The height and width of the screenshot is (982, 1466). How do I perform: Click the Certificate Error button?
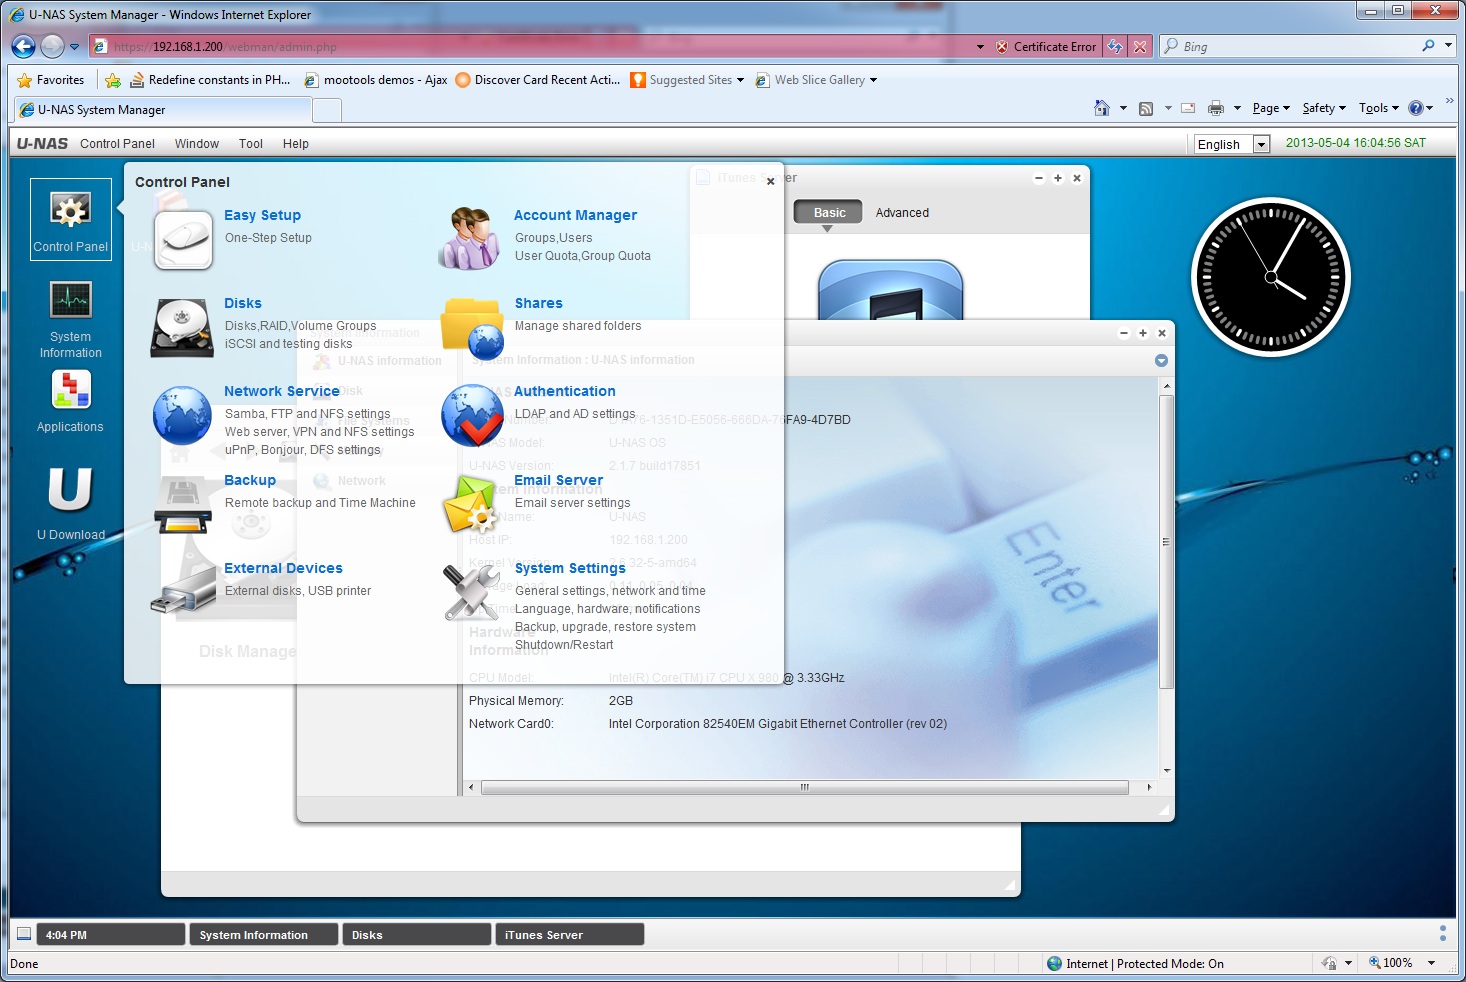pos(1046,46)
